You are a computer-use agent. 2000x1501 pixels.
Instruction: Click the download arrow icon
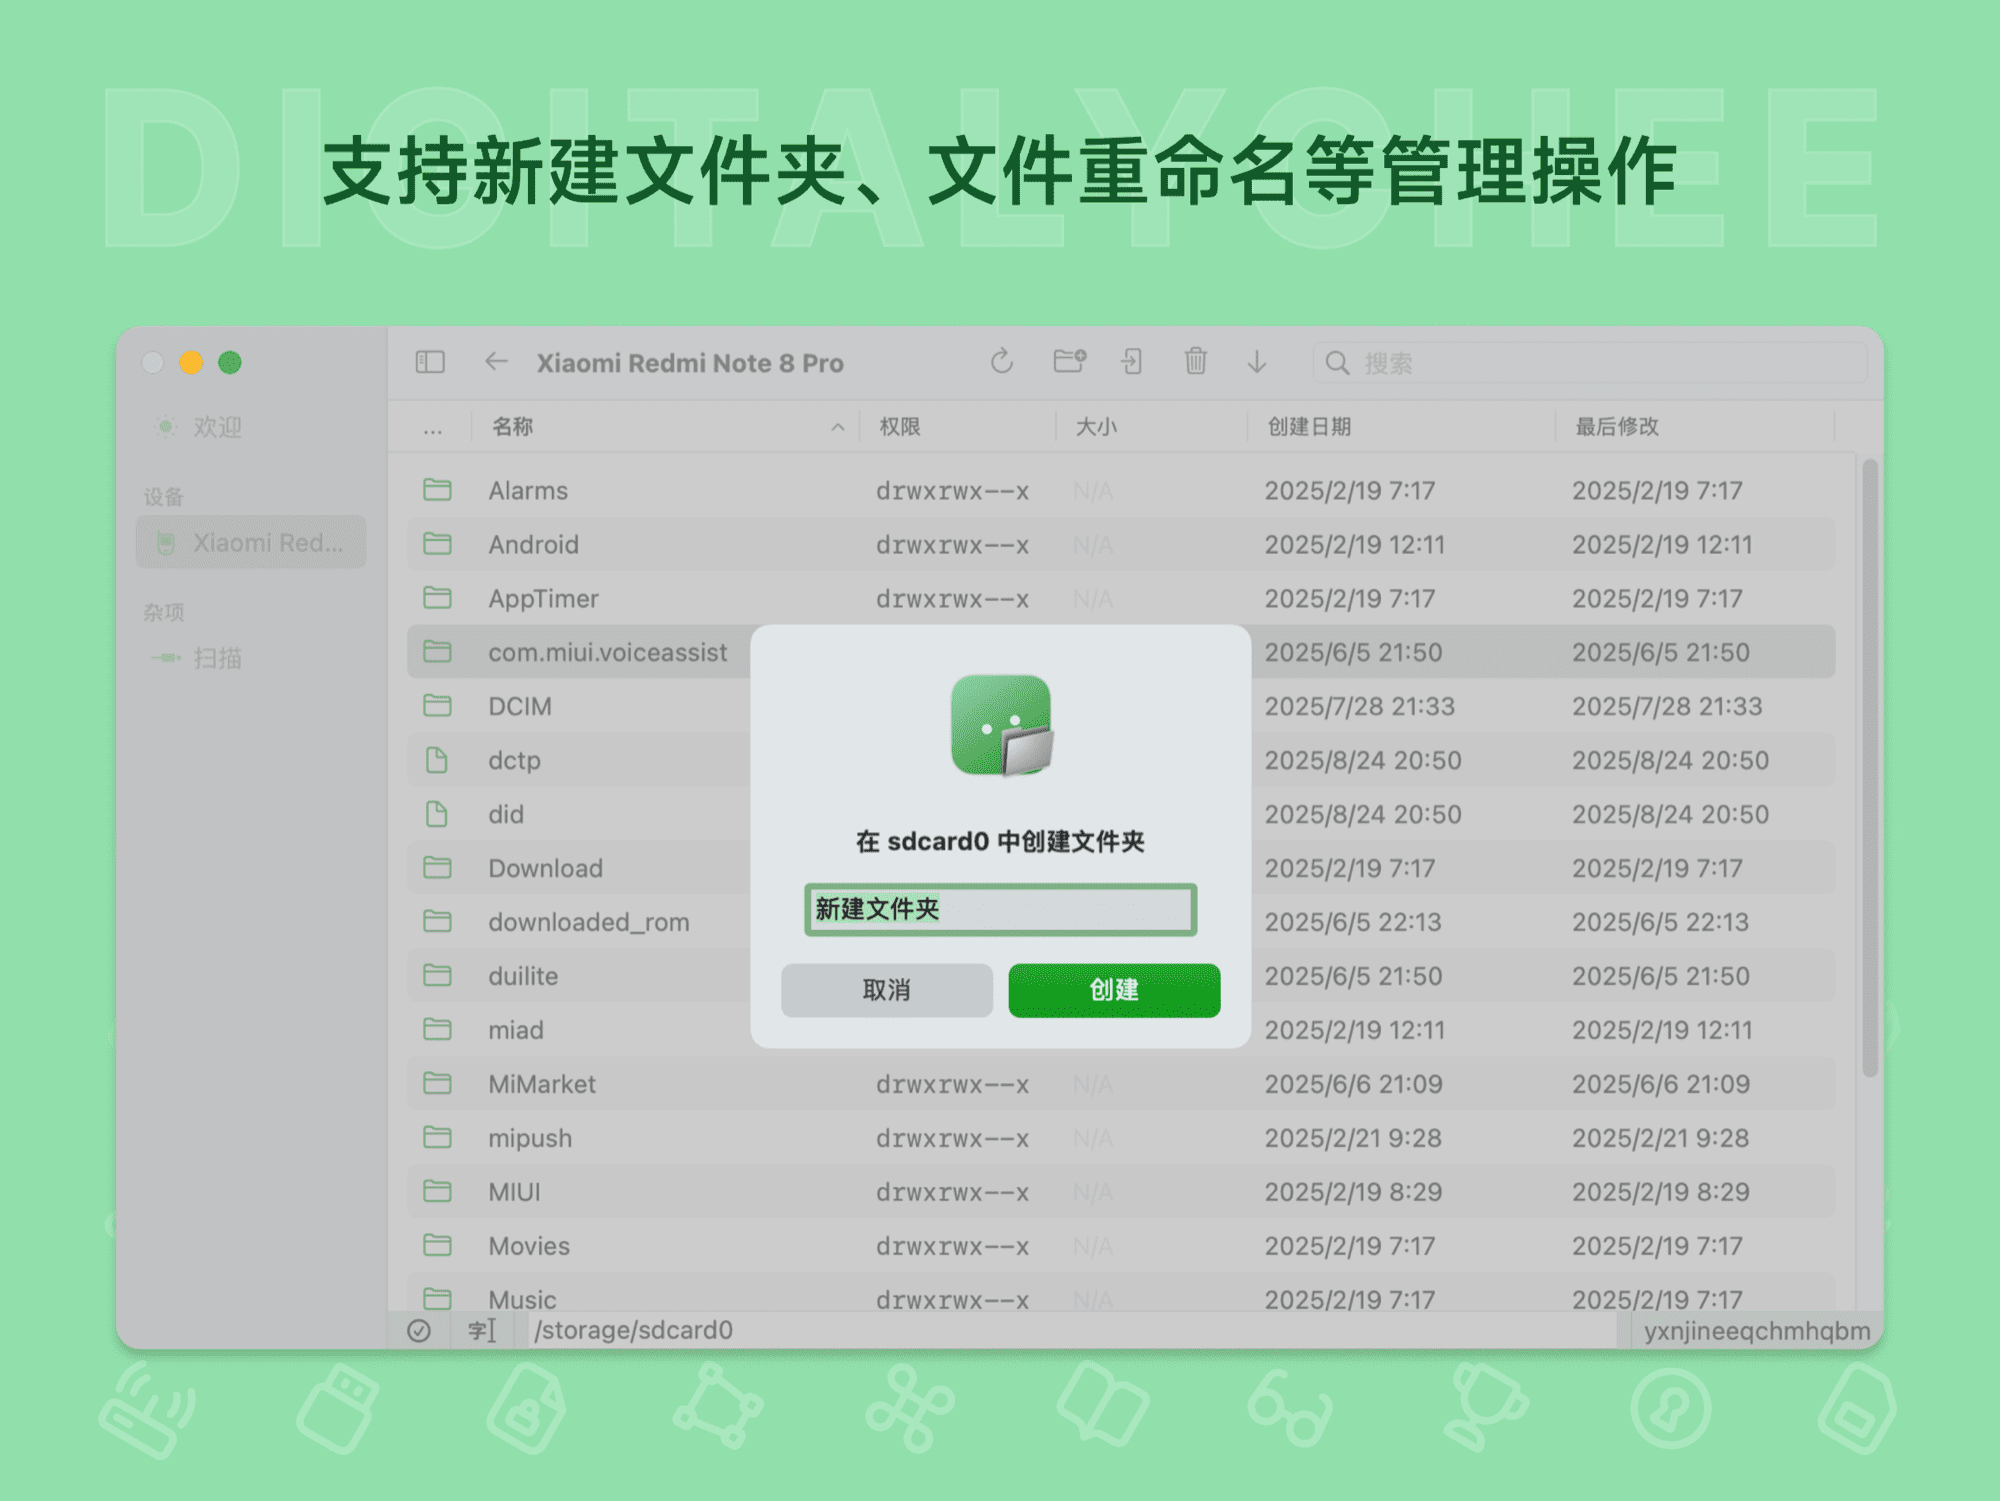[1257, 362]
